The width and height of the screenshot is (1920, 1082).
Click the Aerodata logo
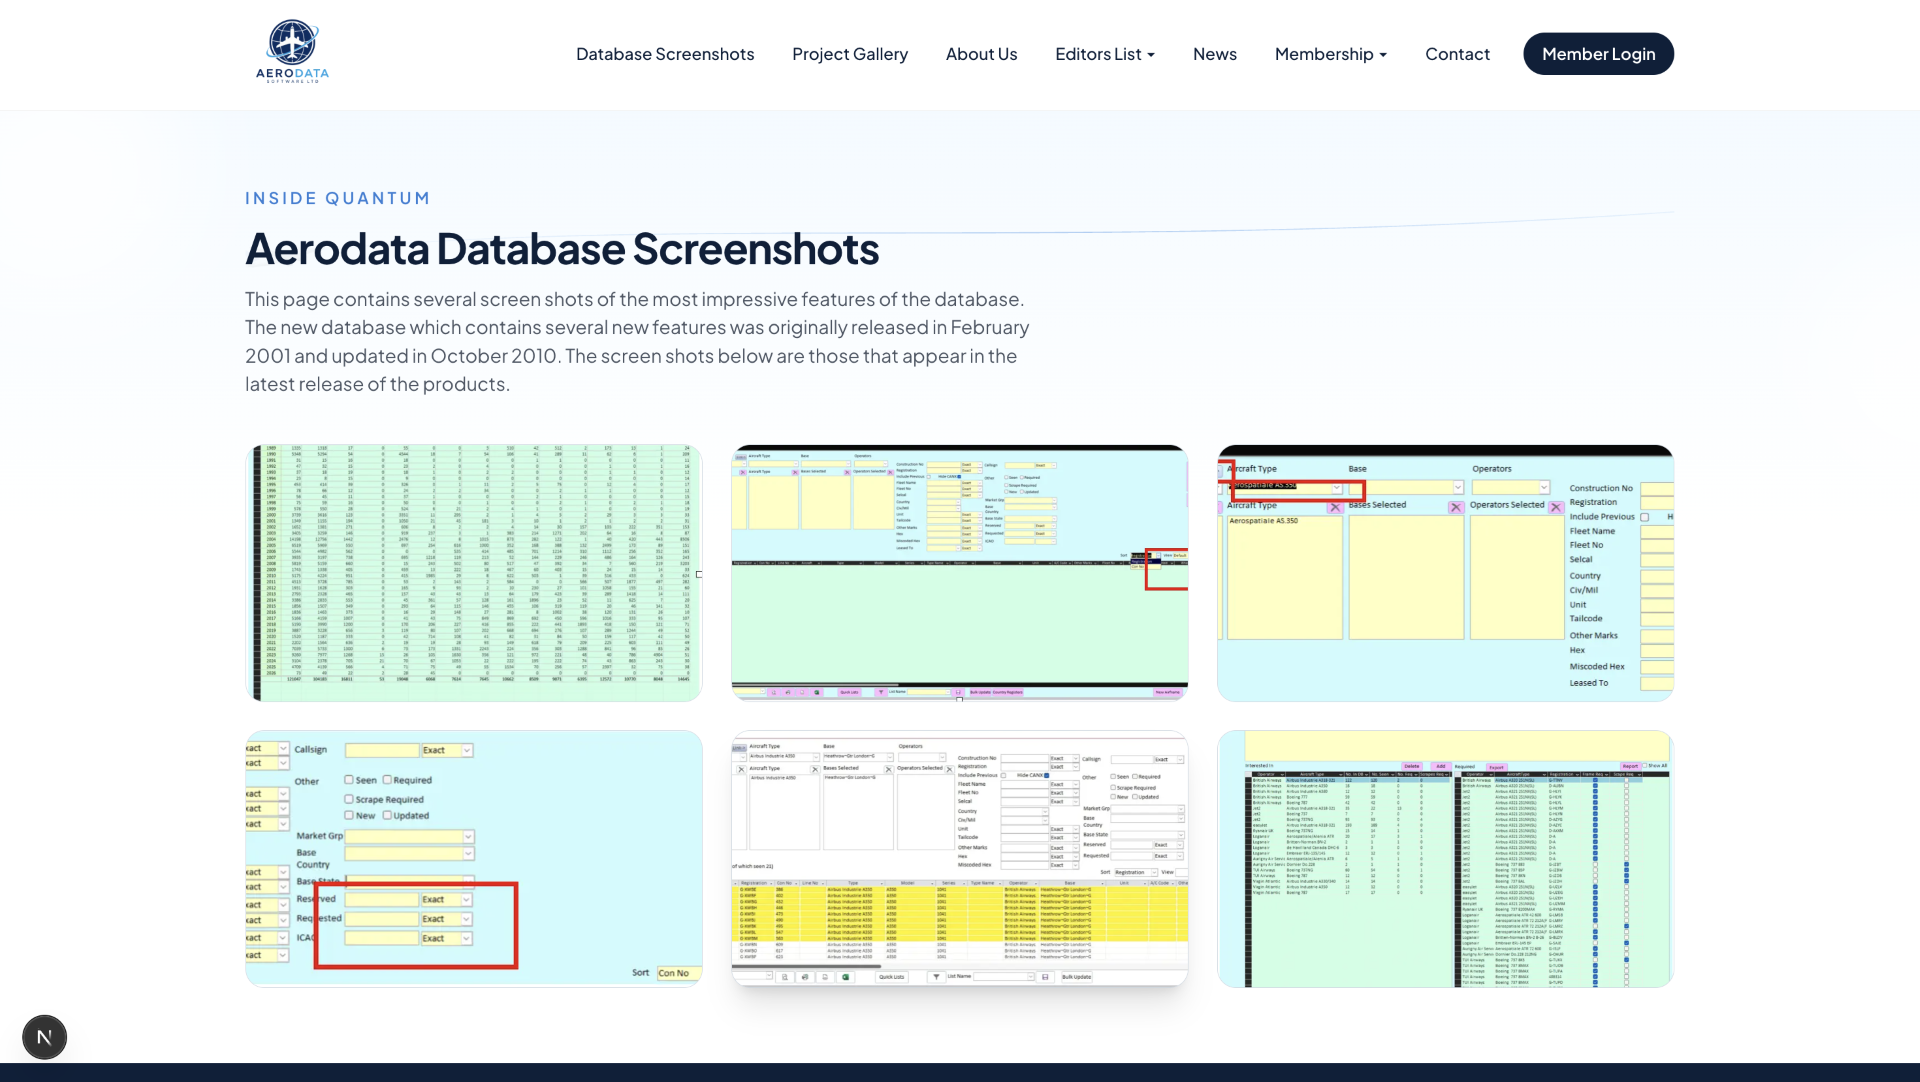(x=292, y=52)
